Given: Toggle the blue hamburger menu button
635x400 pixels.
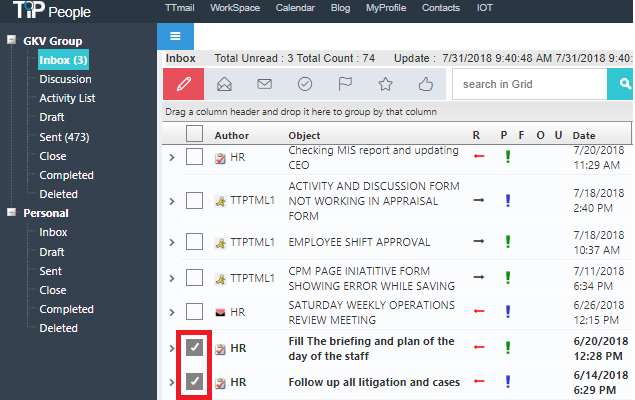Looking at the screenshot, I should click(x=175, y=36).
